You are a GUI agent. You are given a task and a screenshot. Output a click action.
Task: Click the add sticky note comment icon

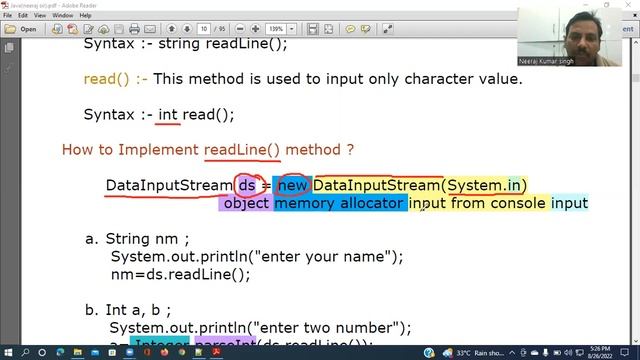pos(350,29)
